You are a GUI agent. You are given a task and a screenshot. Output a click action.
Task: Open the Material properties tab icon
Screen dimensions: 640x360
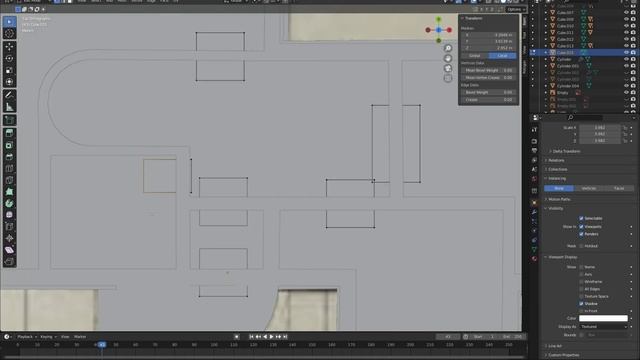(x=534, y=258)
